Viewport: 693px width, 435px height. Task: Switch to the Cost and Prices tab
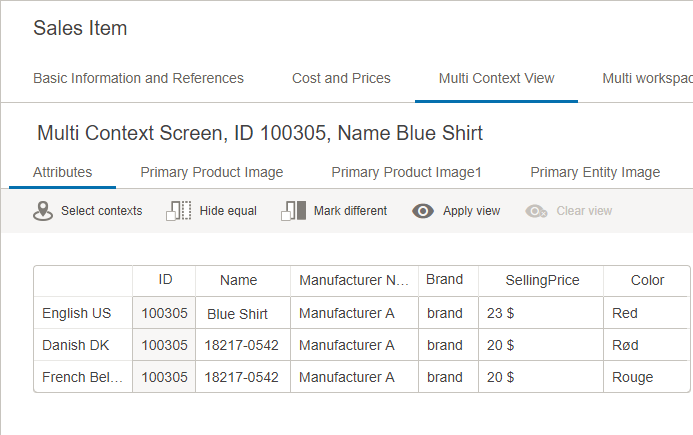[x=341, y=78]
